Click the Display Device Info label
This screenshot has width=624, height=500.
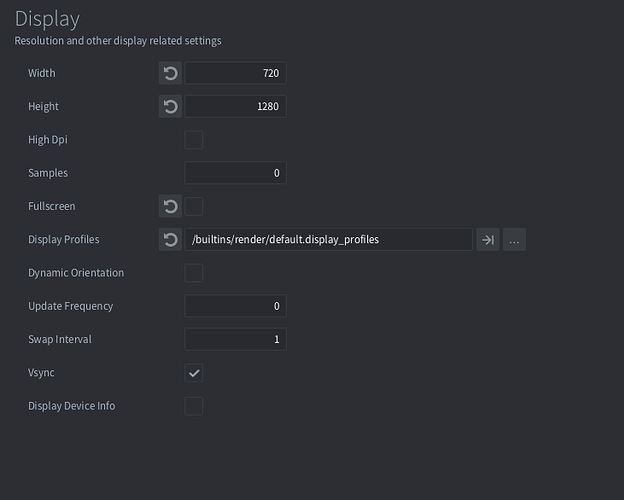pos(72,406)
